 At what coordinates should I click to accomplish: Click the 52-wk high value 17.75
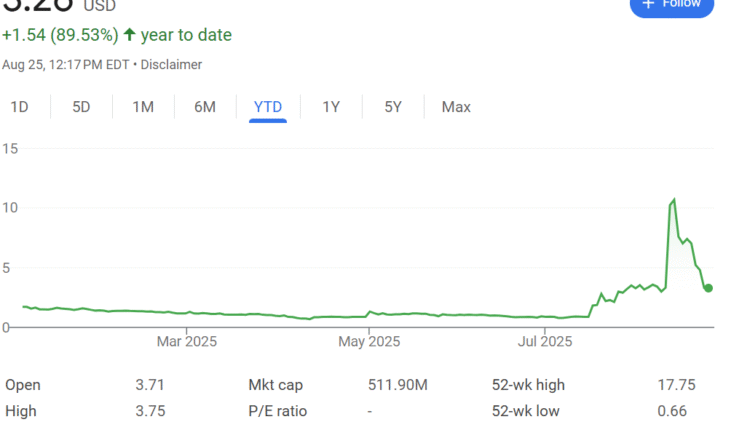[676, 385]
